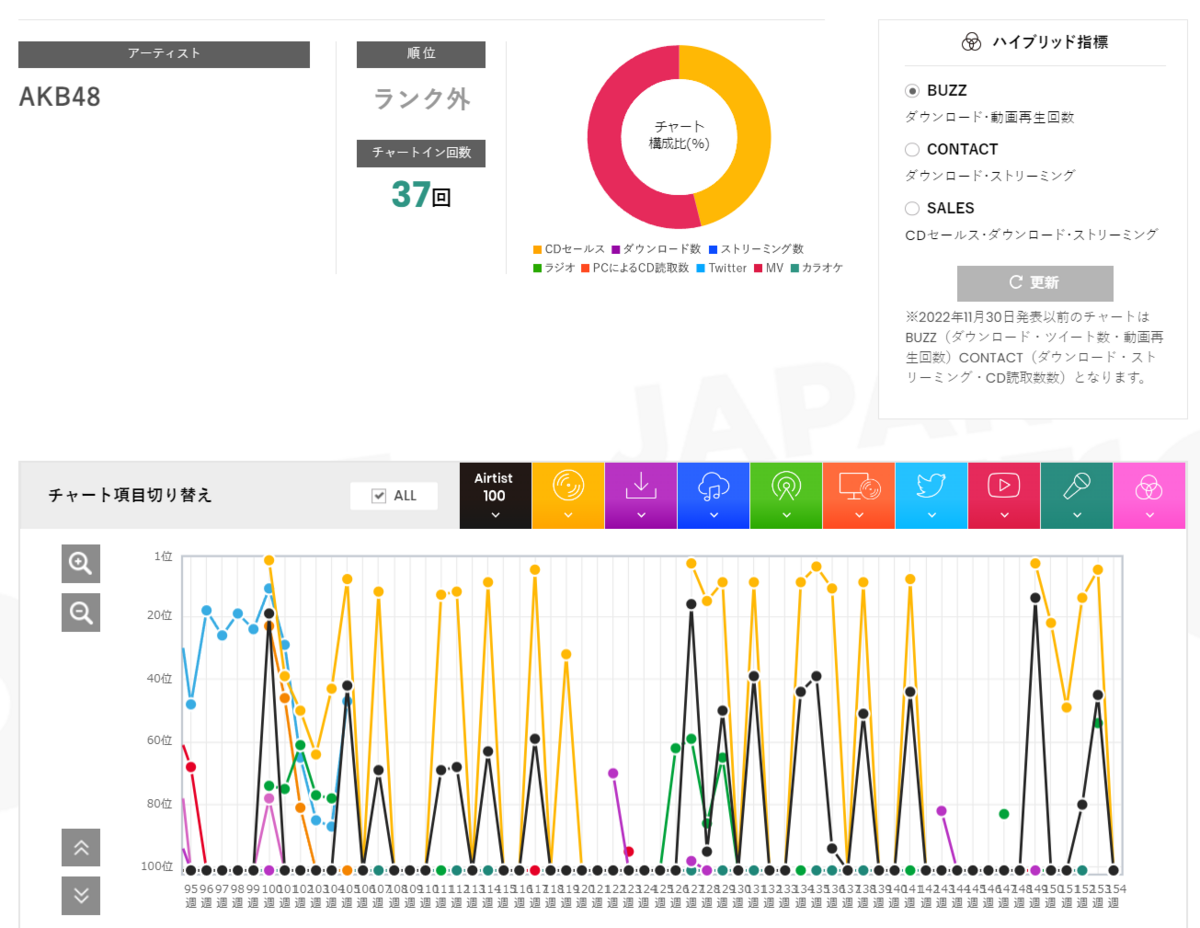The width and height of the screenshot is (1200, 928).
Task: Expand the chevron under the download icon
Action: [x=641, y=516]
